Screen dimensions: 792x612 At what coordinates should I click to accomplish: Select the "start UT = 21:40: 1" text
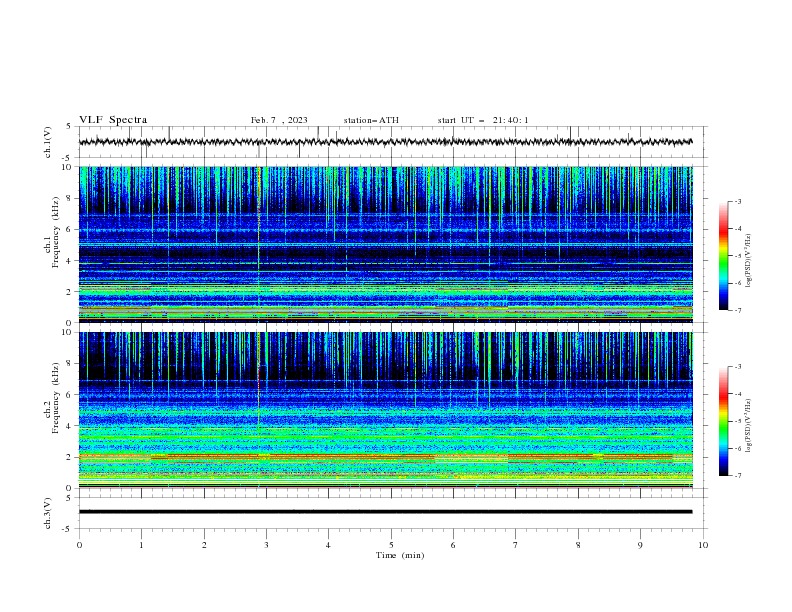pyautogui.click(x=483, y=120)
